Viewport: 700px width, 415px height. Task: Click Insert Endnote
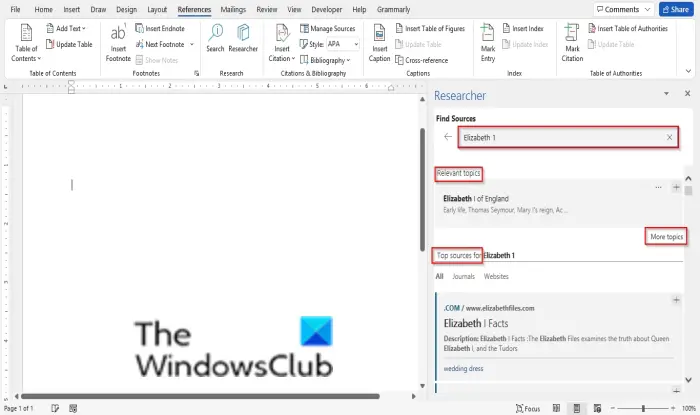160,29
